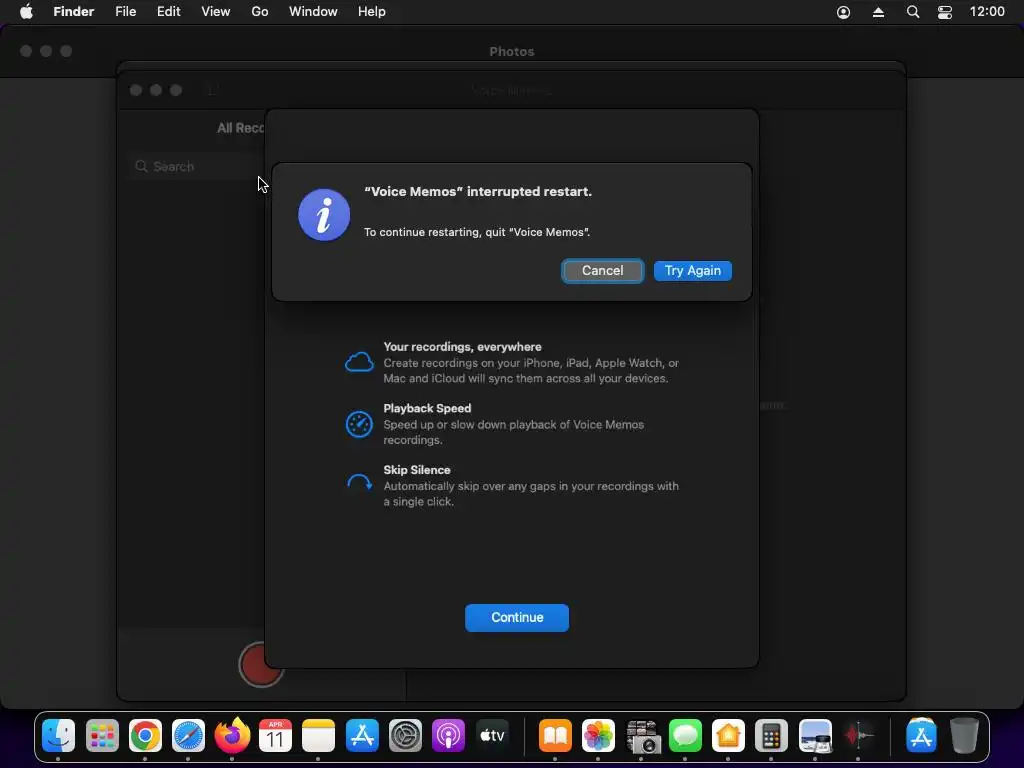
Task: Open the Help menu
Action: click(x=372, y=12)
